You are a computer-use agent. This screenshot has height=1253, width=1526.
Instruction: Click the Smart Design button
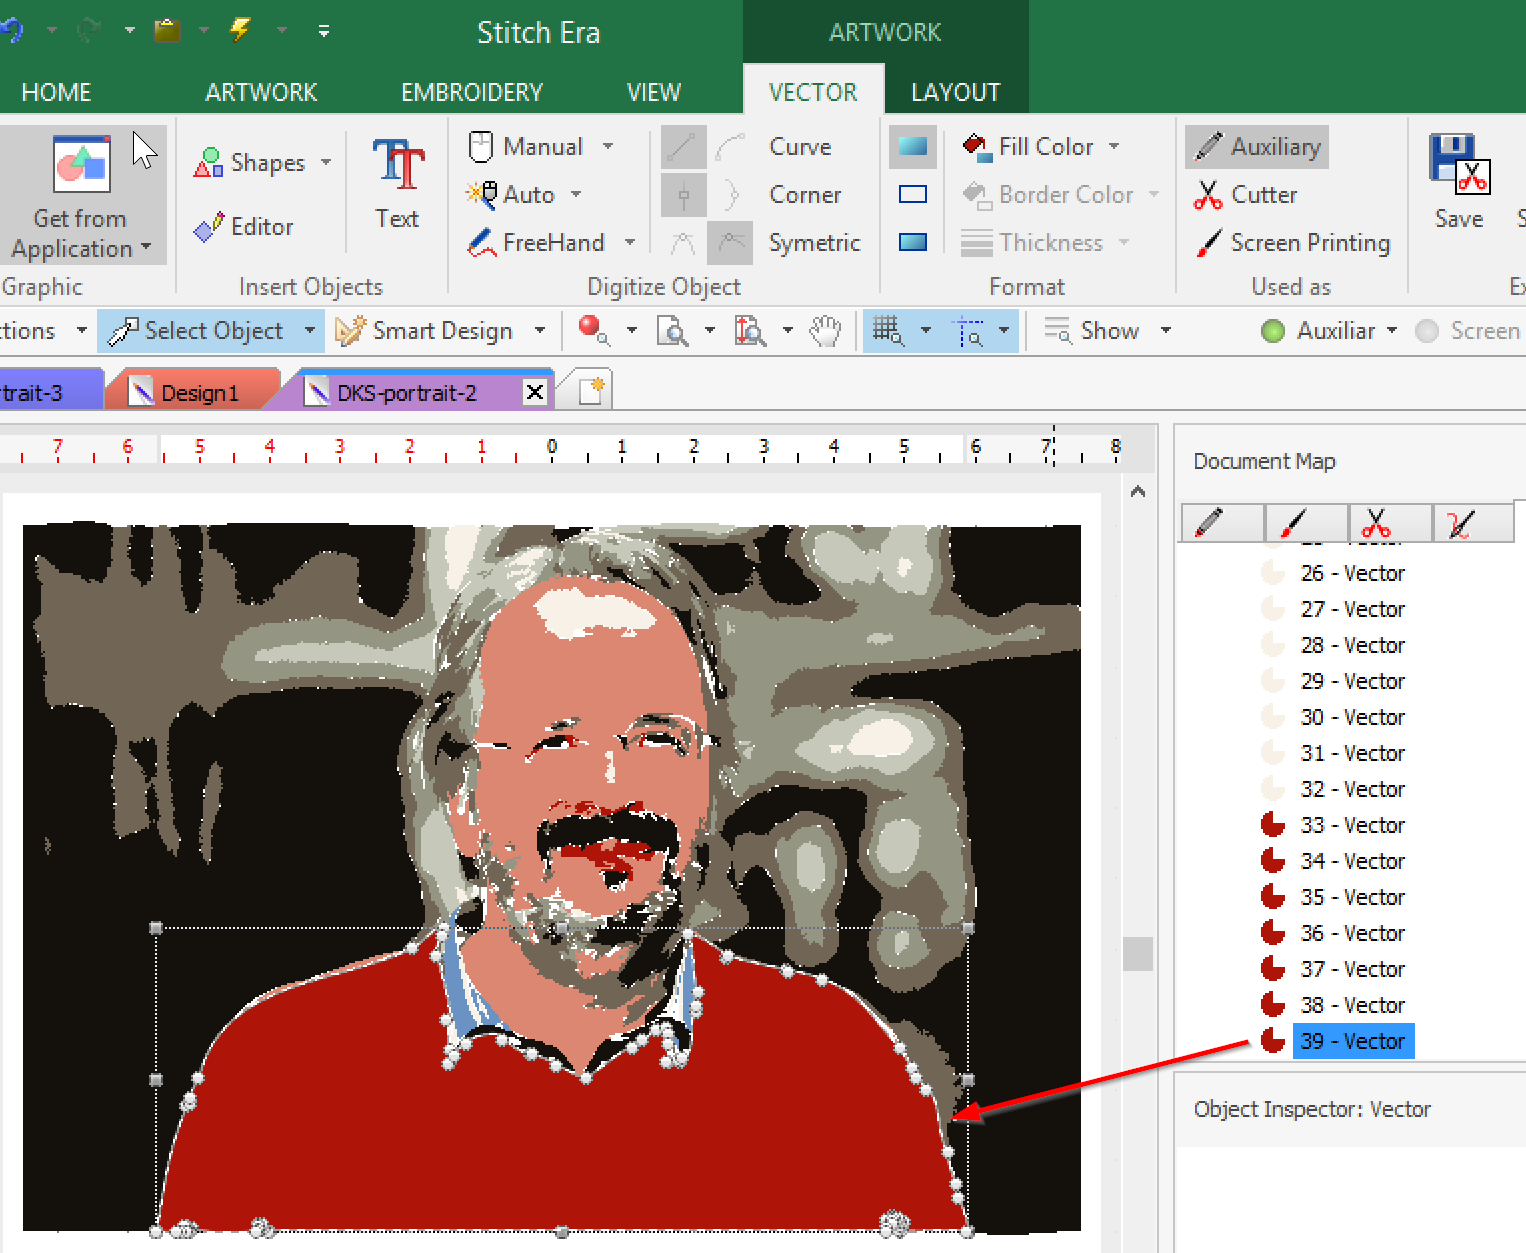coord(427,331)
